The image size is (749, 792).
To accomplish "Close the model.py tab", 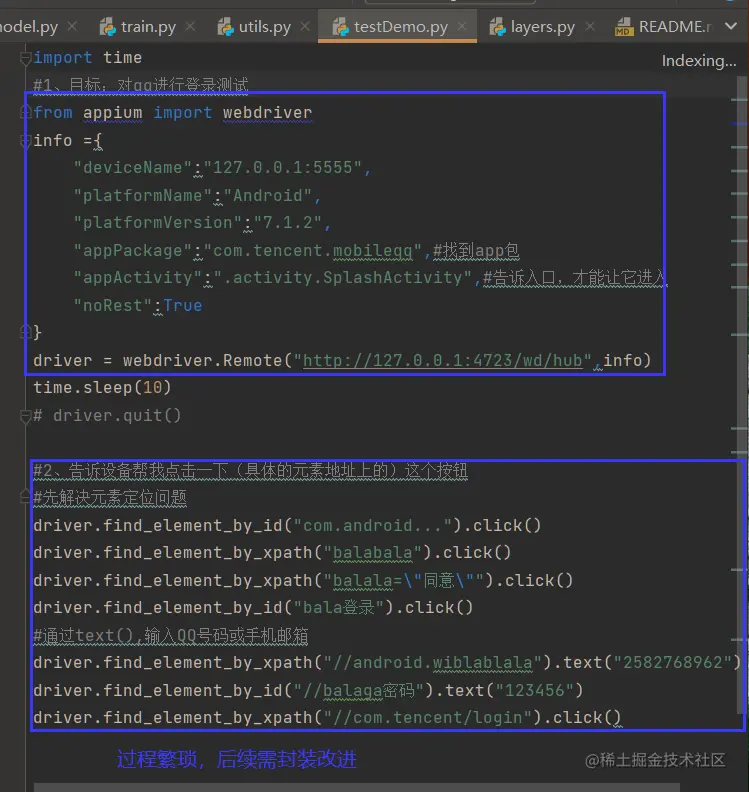I will click(x=72, y=26).
